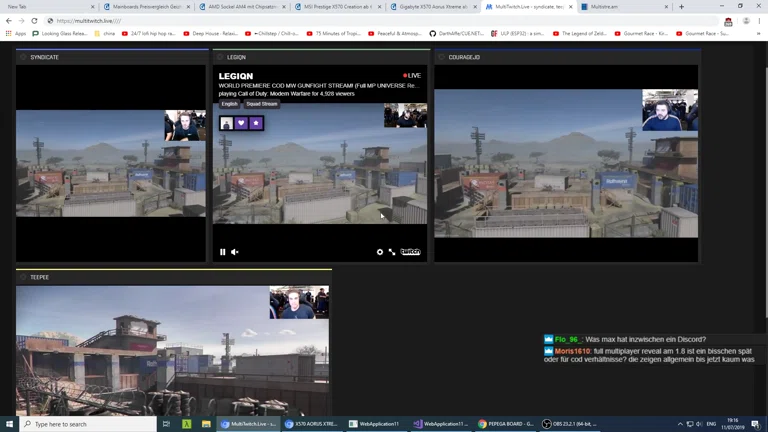Toggle the circle beside TEEPEE header
This screenshot has height=432, width=768.
click(x=23, y=277)
